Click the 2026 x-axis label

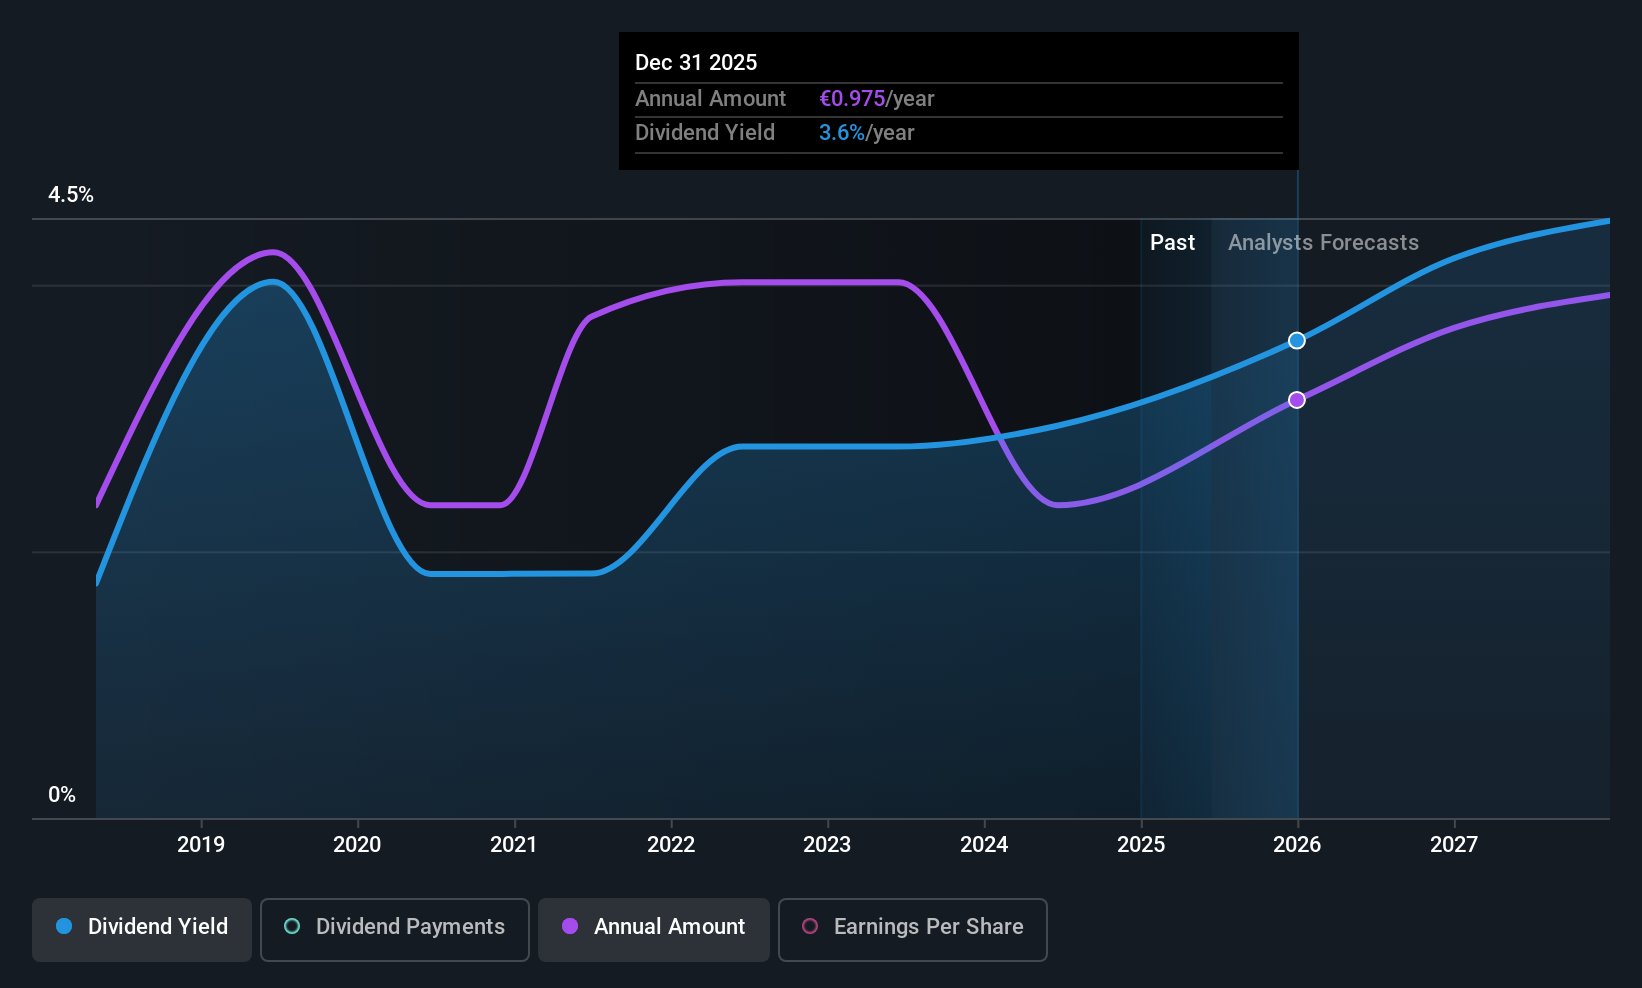coord(1297,845)
